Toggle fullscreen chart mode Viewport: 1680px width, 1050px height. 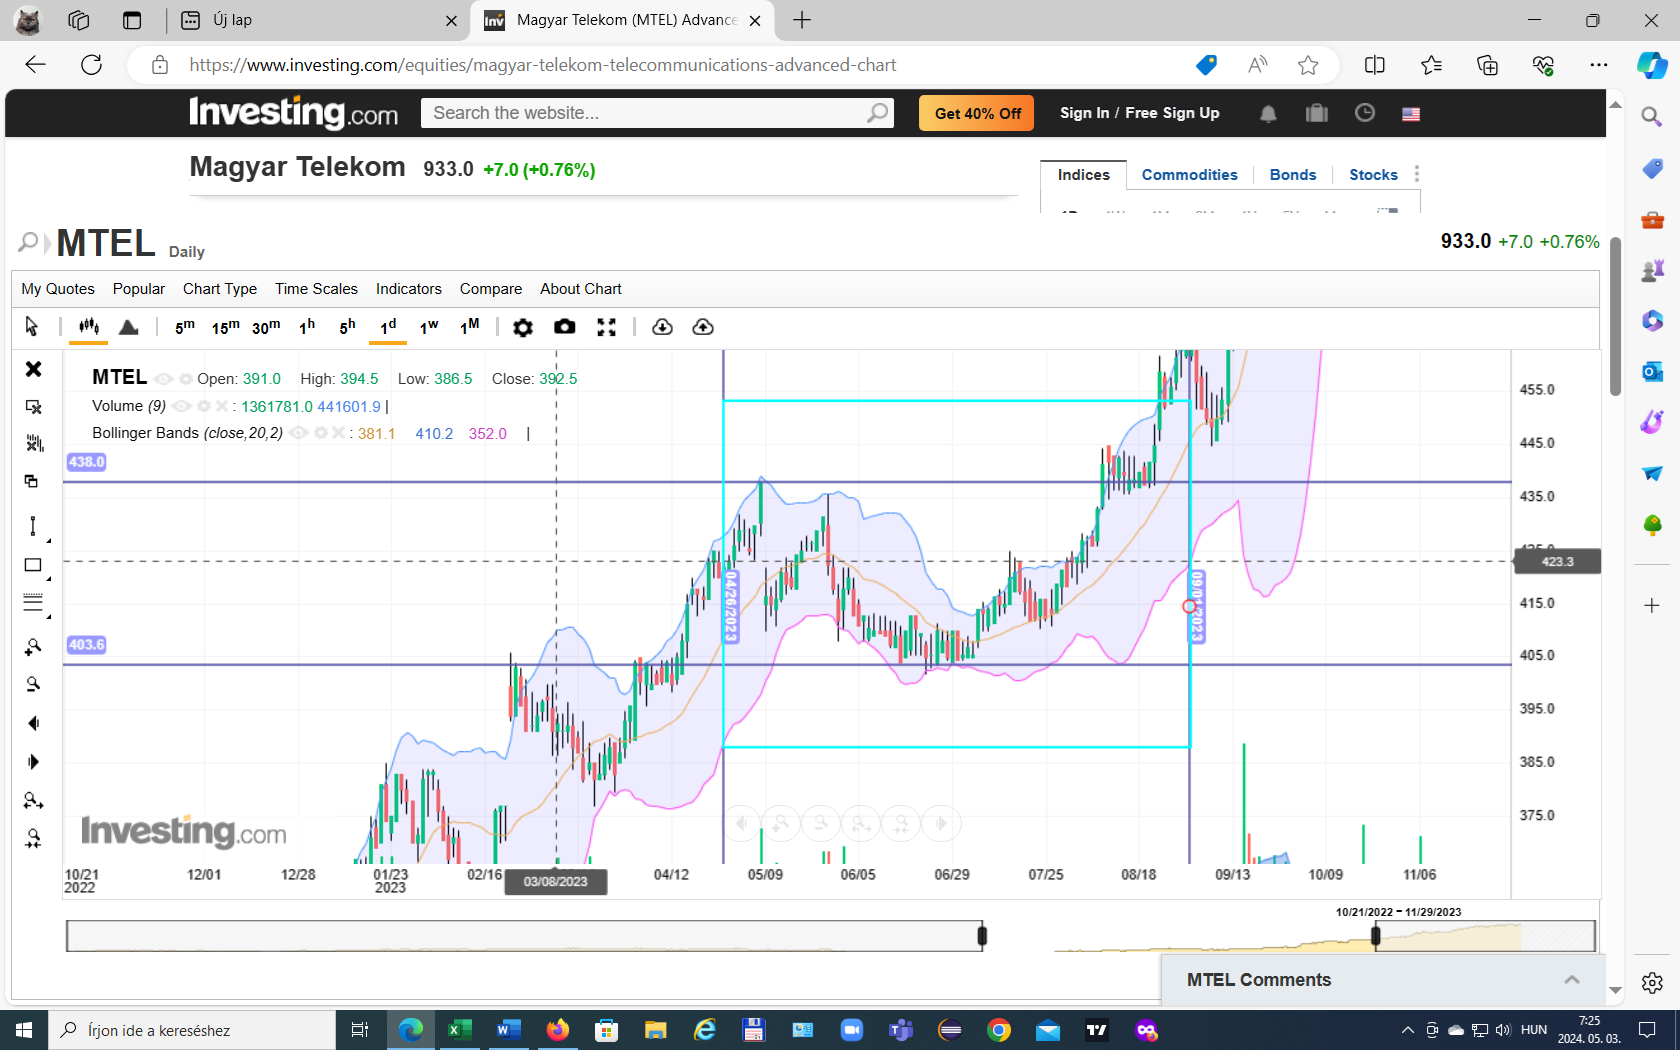pos(606,327)
